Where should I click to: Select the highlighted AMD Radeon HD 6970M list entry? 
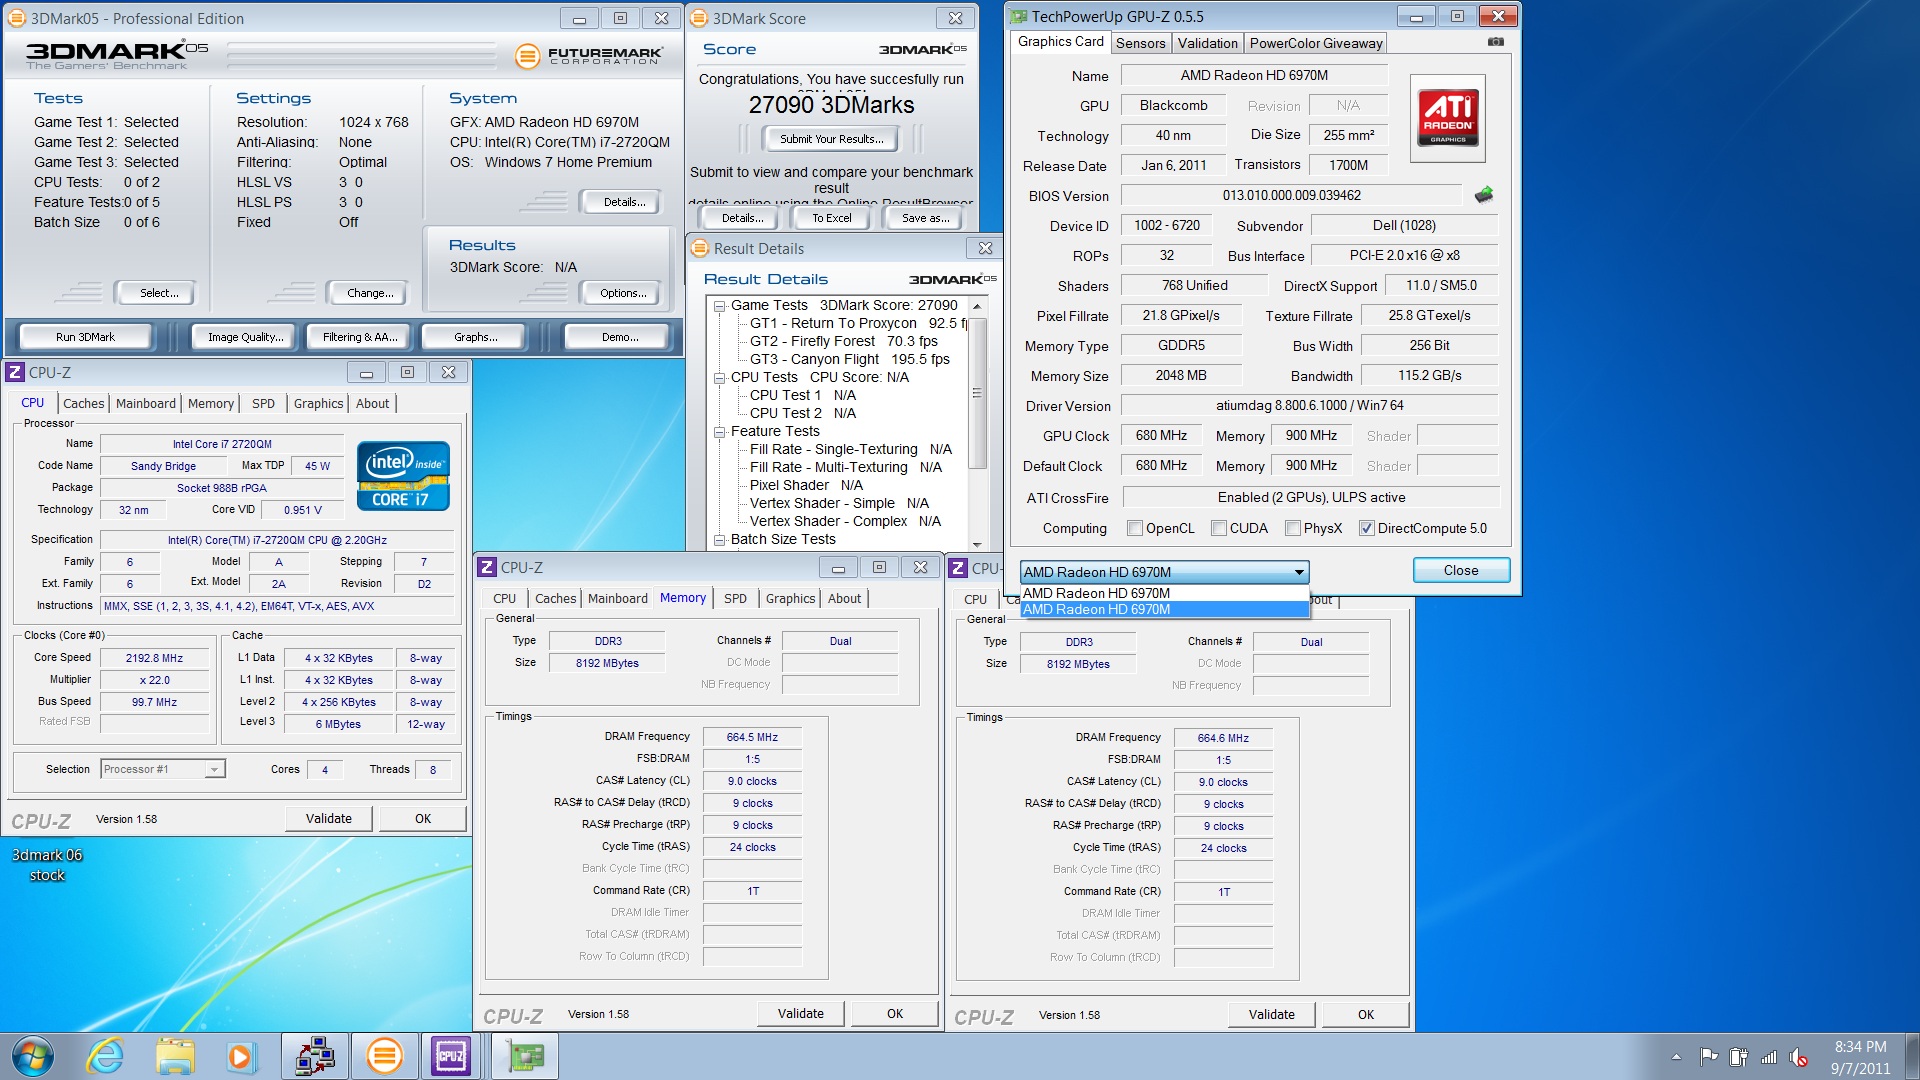[x=1164, y=609]
